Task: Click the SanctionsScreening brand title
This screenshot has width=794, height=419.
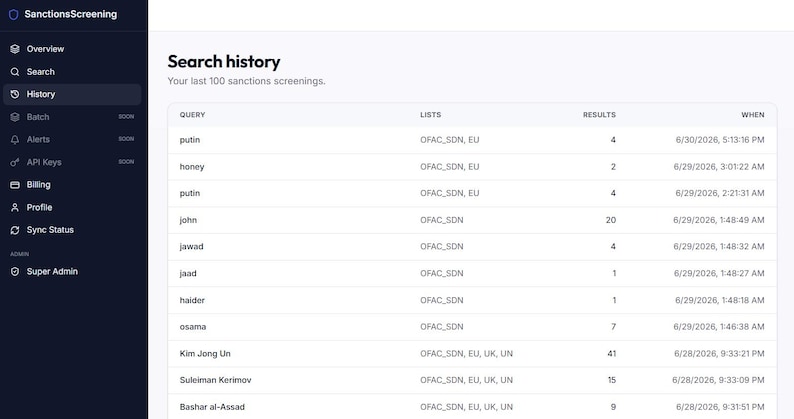Action: pyautogui.click(x=70, y=14)
